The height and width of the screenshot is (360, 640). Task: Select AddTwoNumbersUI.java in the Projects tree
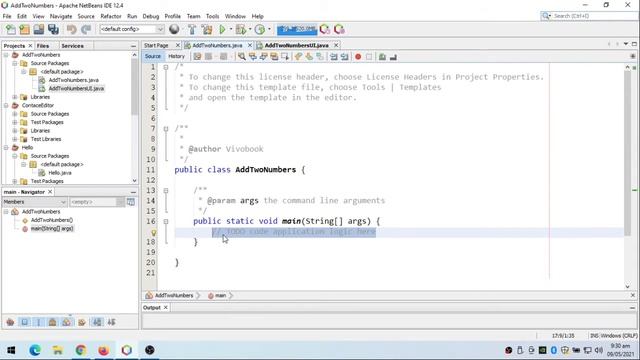[76, 89]
